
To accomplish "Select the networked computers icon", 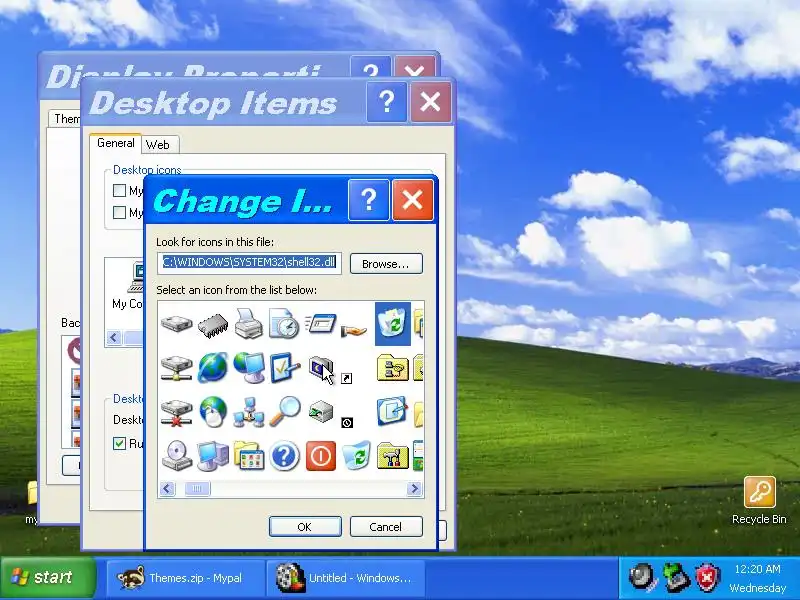I will point(249,412).
